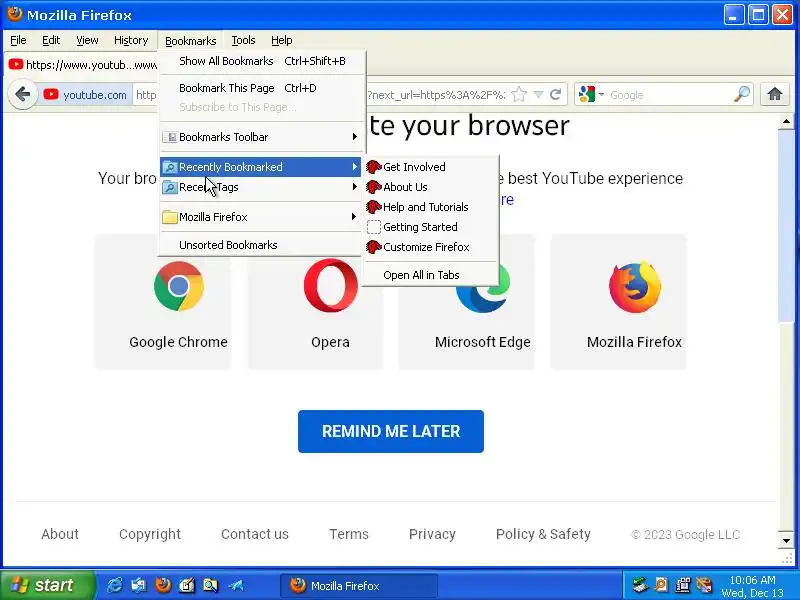This screenshot has width=800, height=600.
Task: Click the Mozilla Firefox browser logo
Action: pos(635,287)
